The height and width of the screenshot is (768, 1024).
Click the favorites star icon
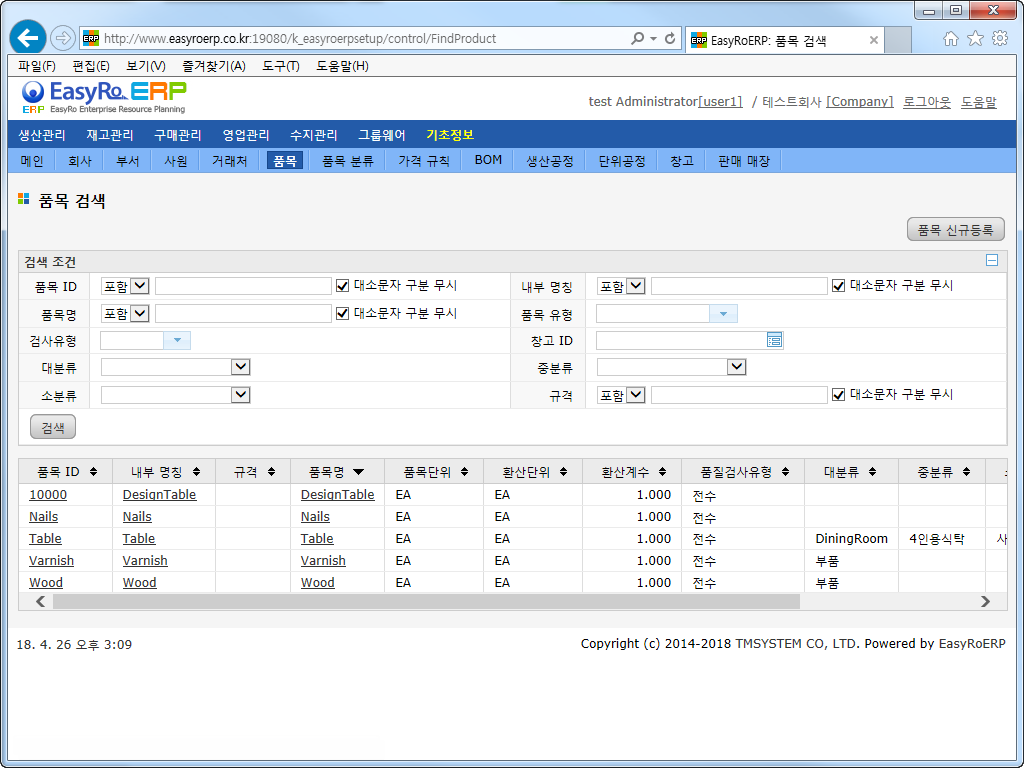(975, 39)
